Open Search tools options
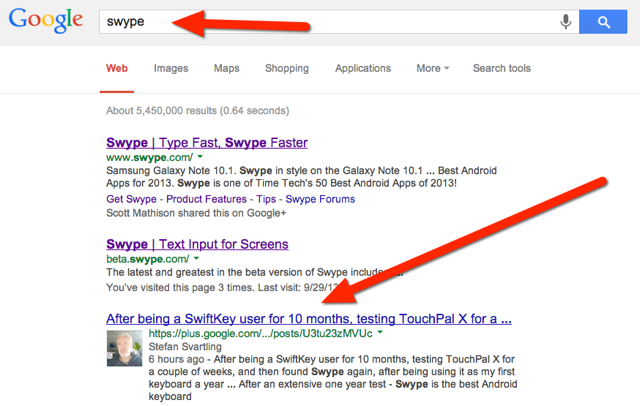 [502, 68]
